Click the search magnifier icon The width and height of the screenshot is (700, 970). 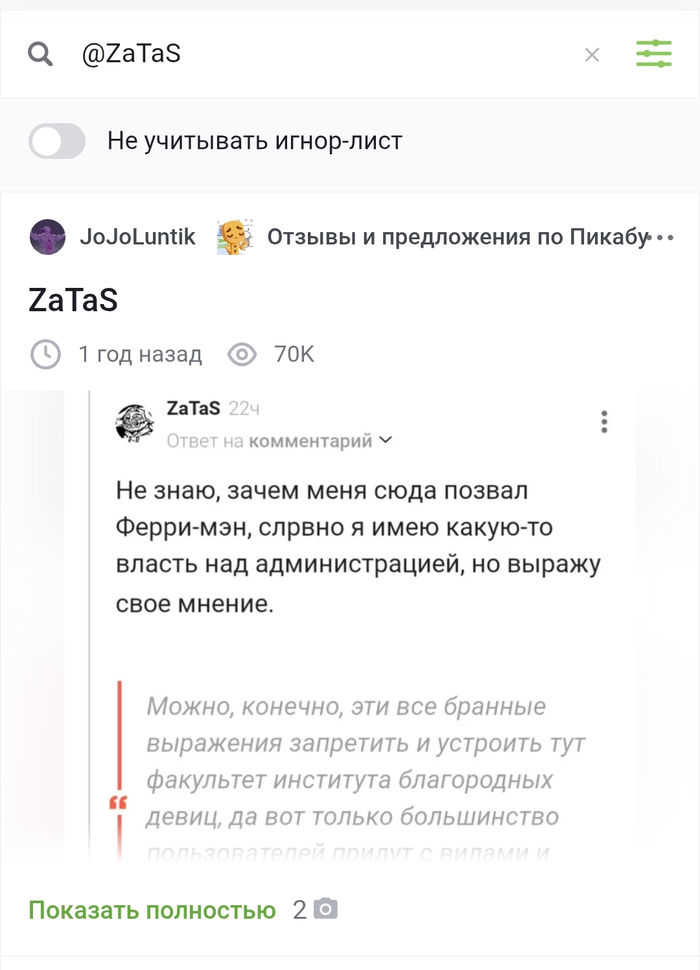point(40,54)
